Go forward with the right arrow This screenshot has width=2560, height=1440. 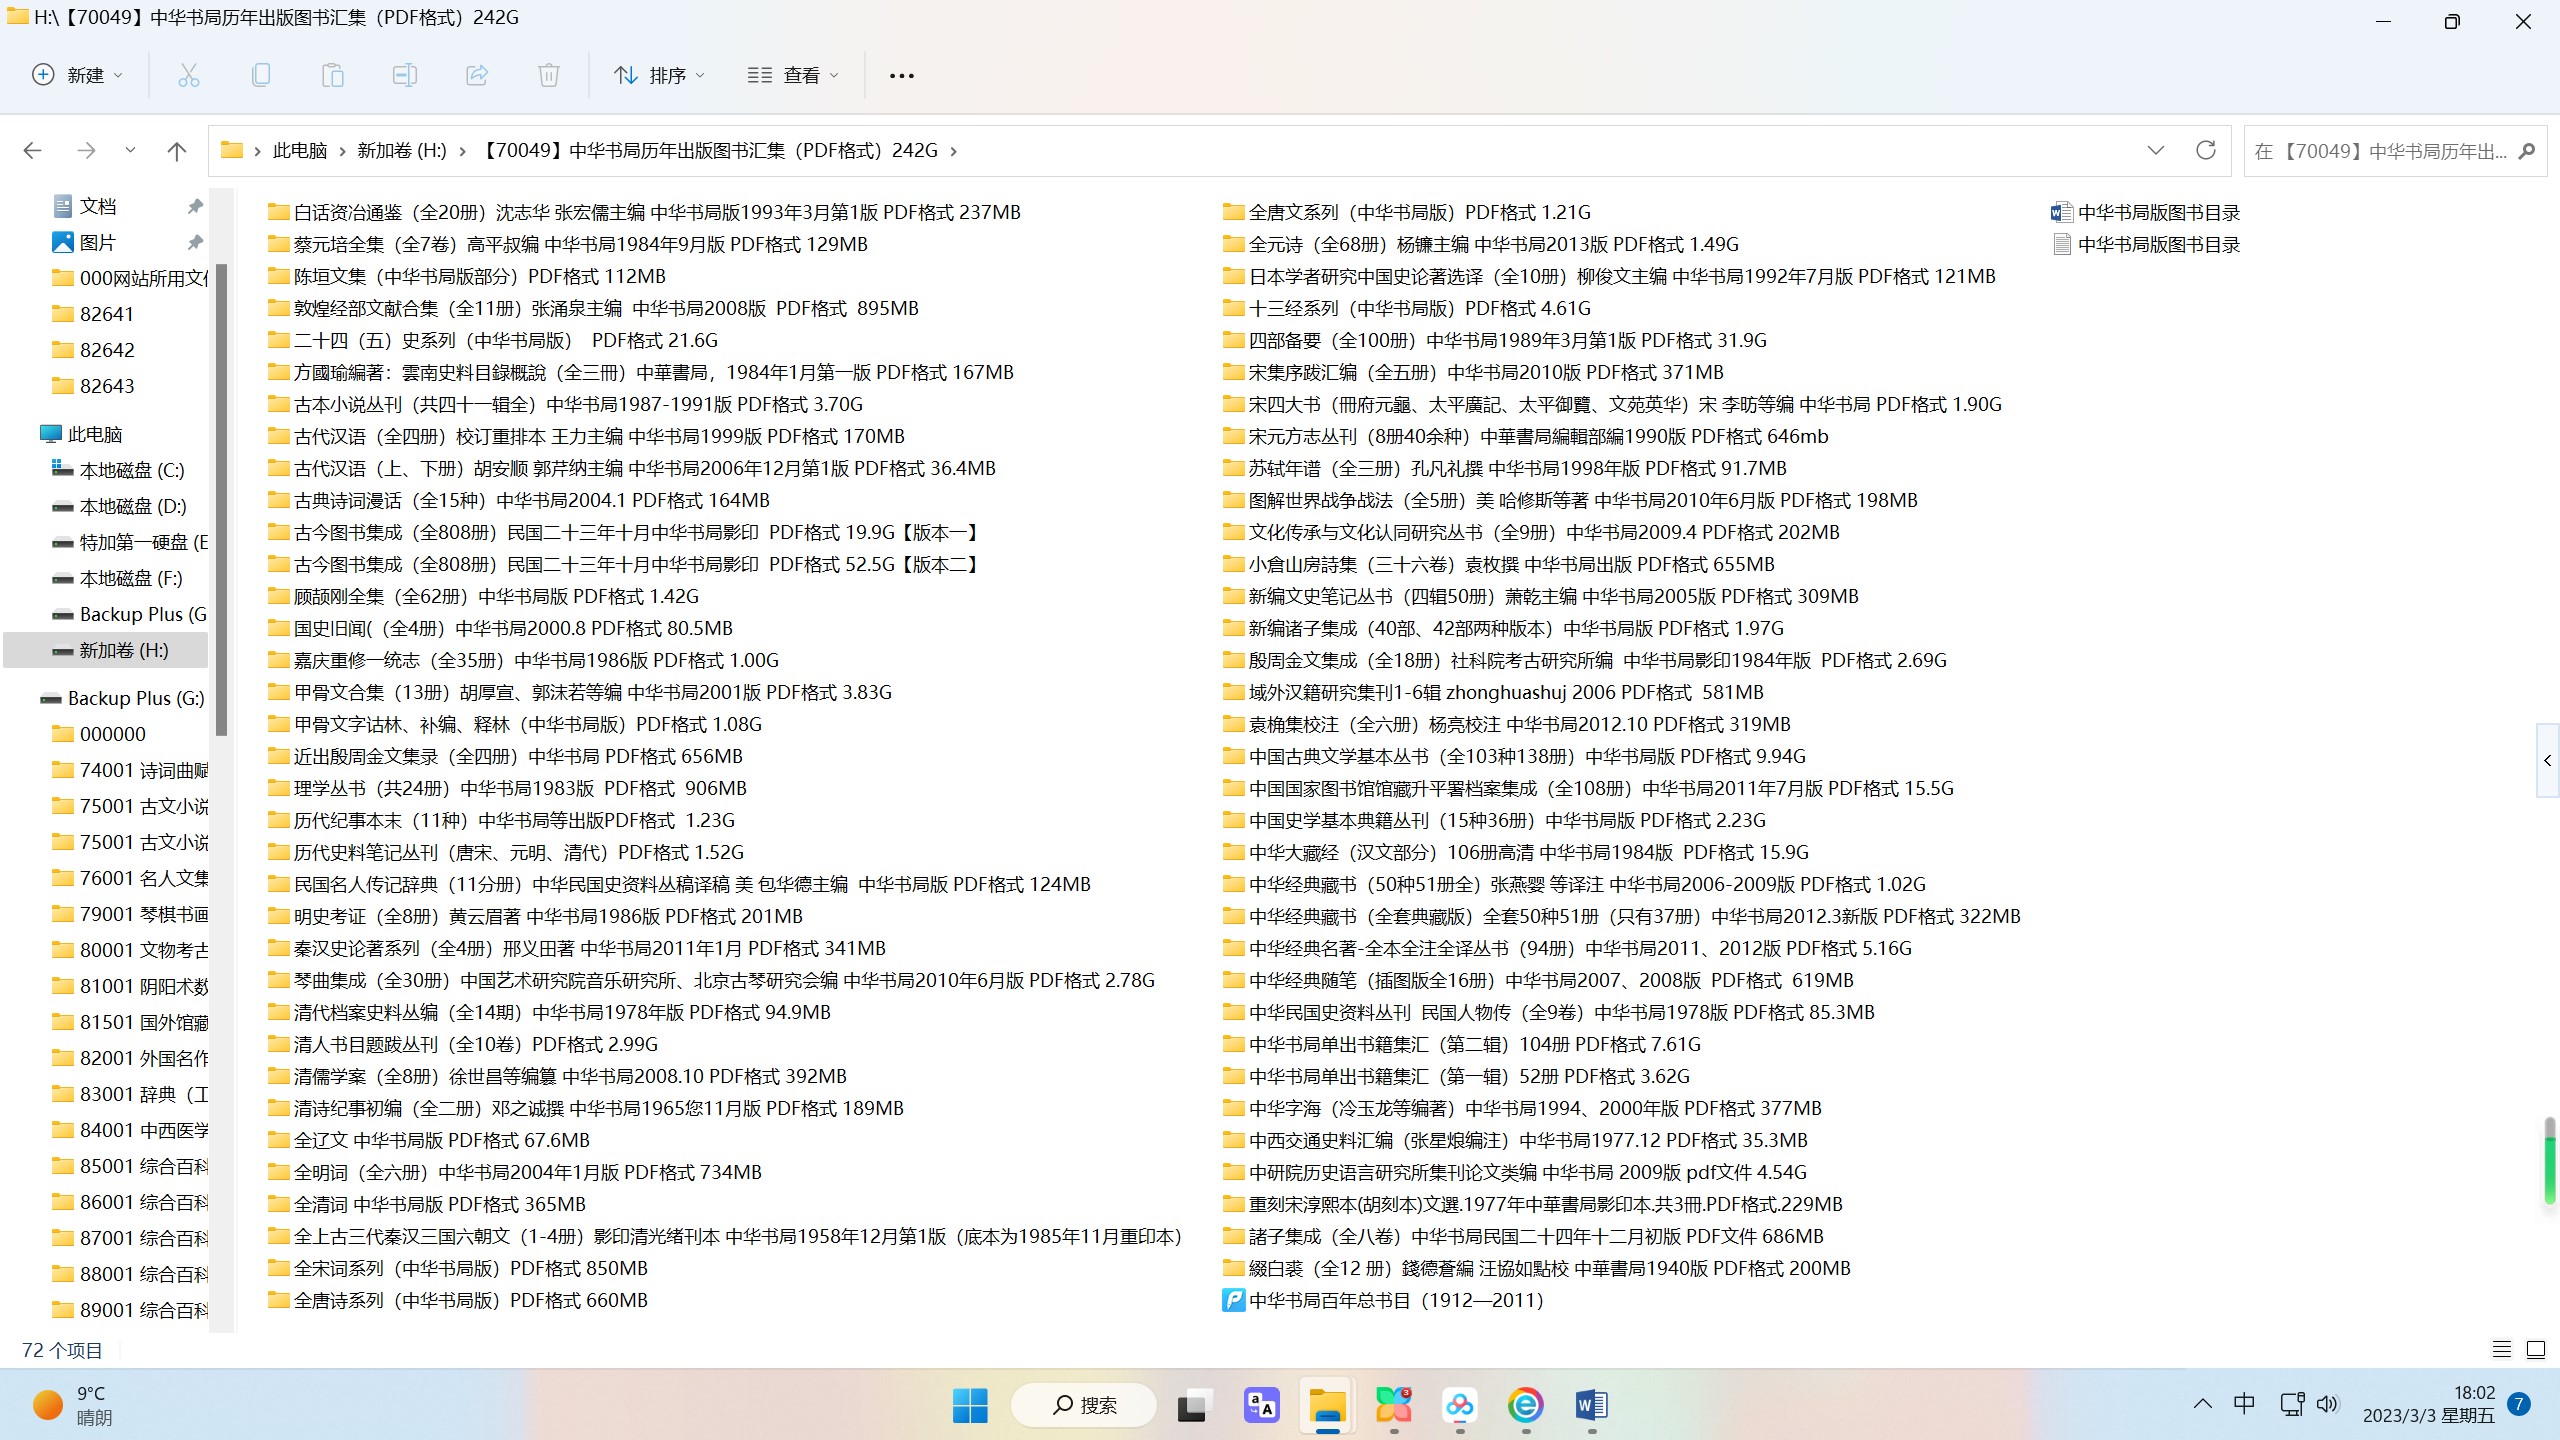click(86, 151)
